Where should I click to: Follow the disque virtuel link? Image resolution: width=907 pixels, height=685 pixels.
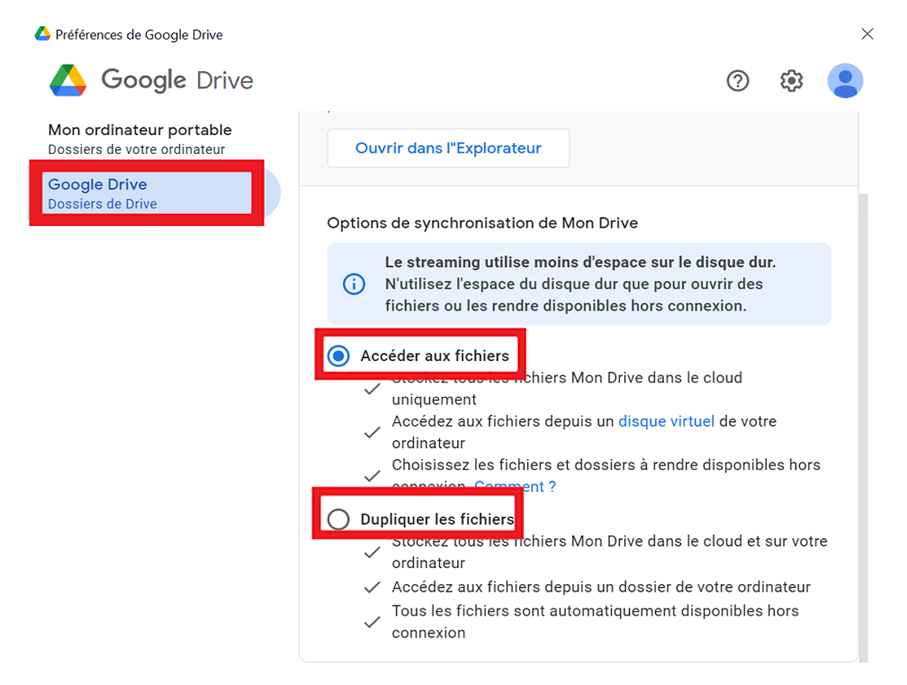pos(666,421)
